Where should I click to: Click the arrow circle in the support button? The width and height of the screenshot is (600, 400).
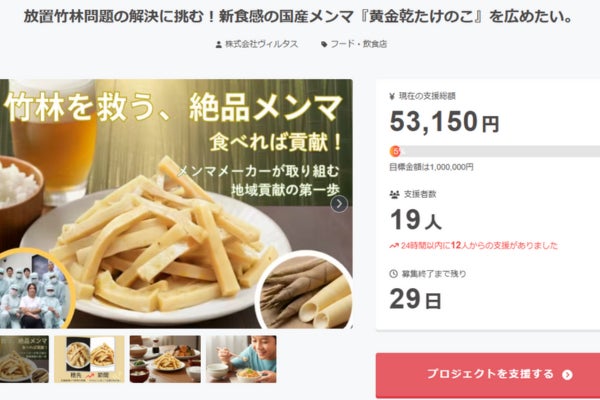click(x=567, y=375)
